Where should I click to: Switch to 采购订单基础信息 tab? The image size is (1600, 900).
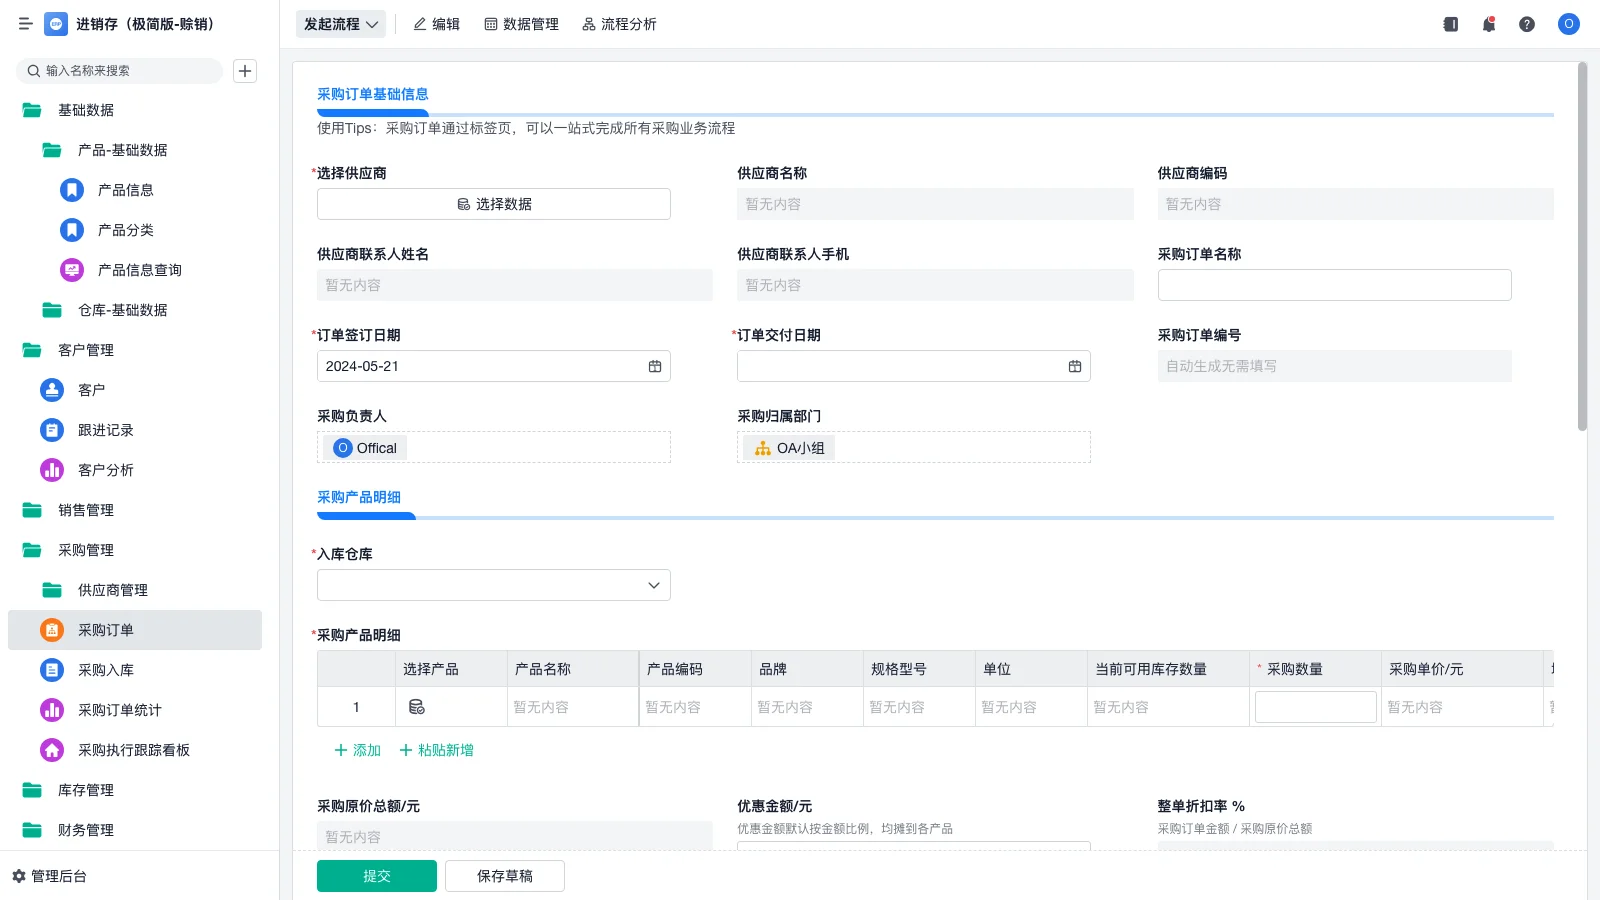(373, 94)
